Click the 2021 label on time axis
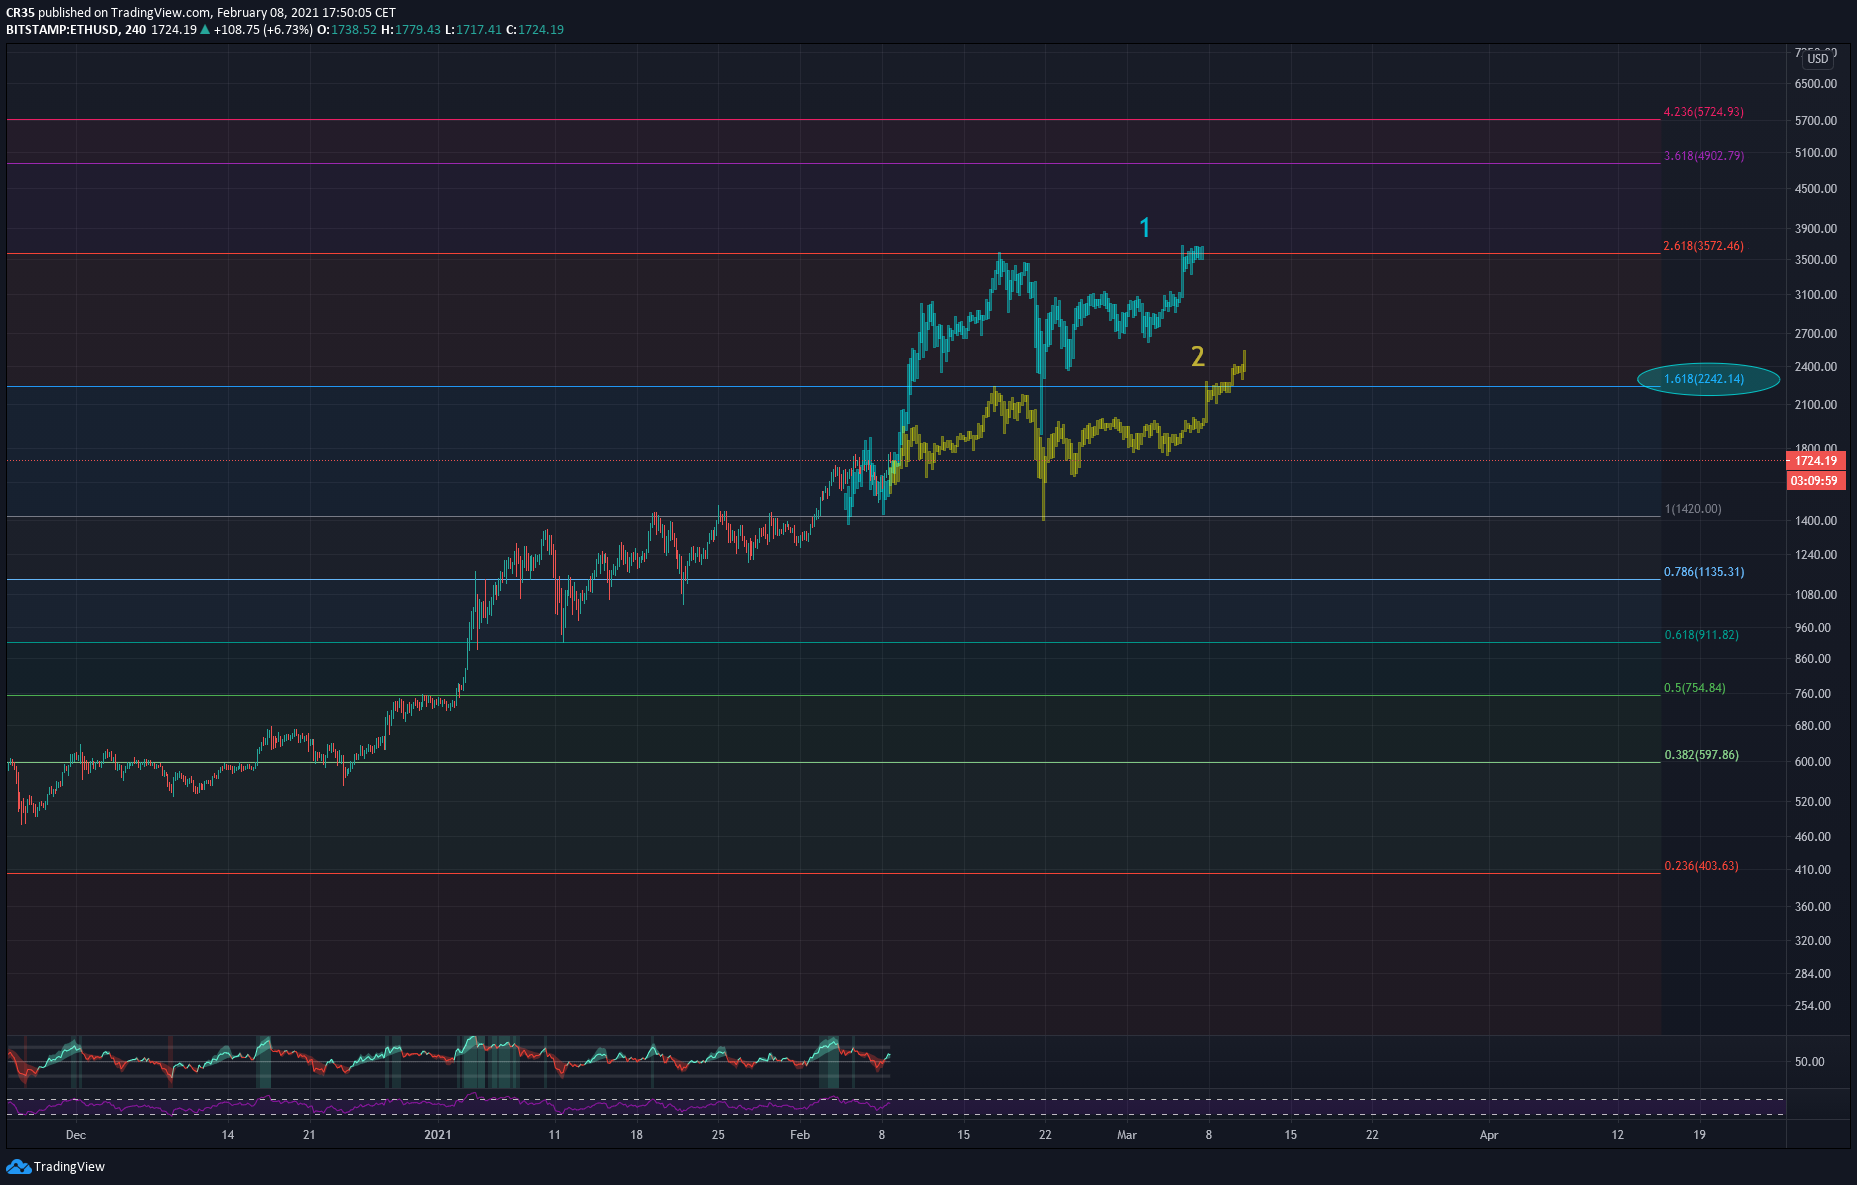 (438, 1135)
